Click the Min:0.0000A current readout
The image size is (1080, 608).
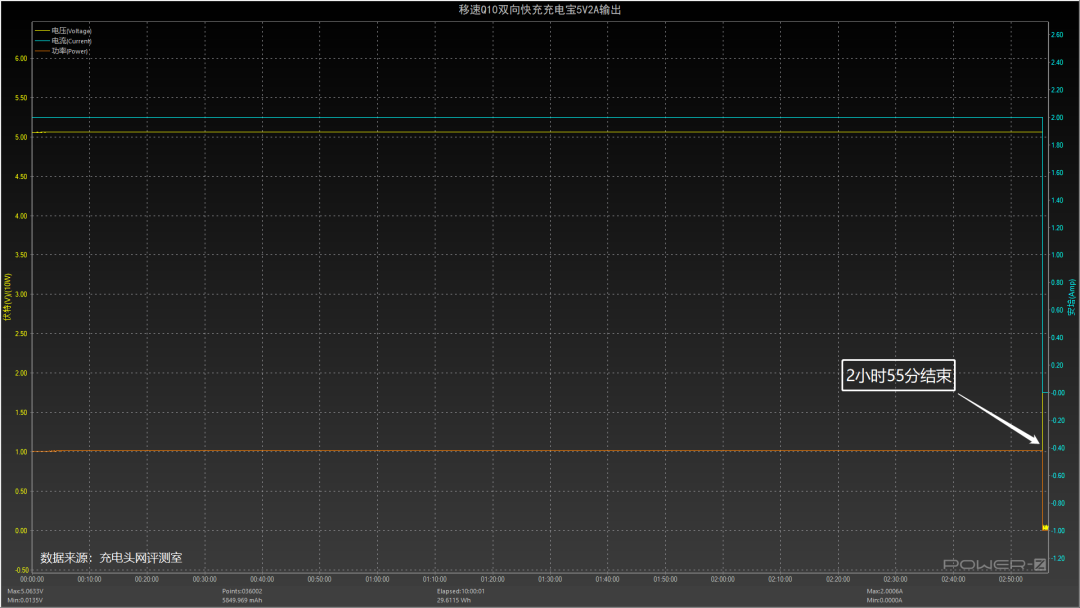884,600
